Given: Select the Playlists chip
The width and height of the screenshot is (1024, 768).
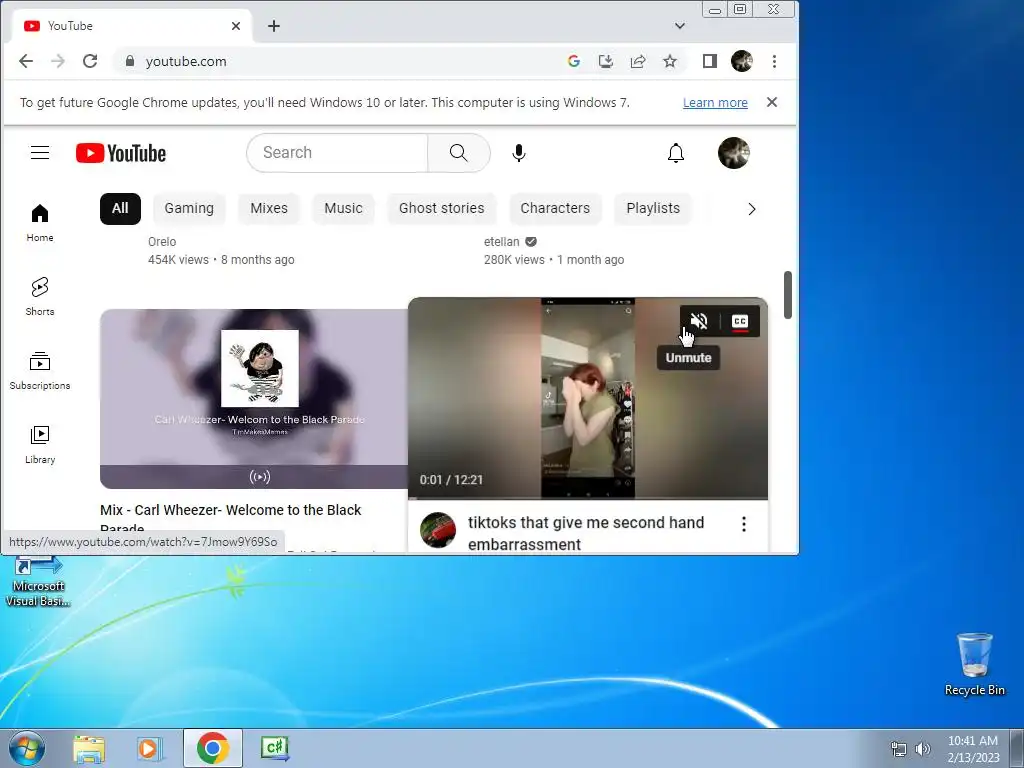Looking at the screenshot, I should 653,208.
